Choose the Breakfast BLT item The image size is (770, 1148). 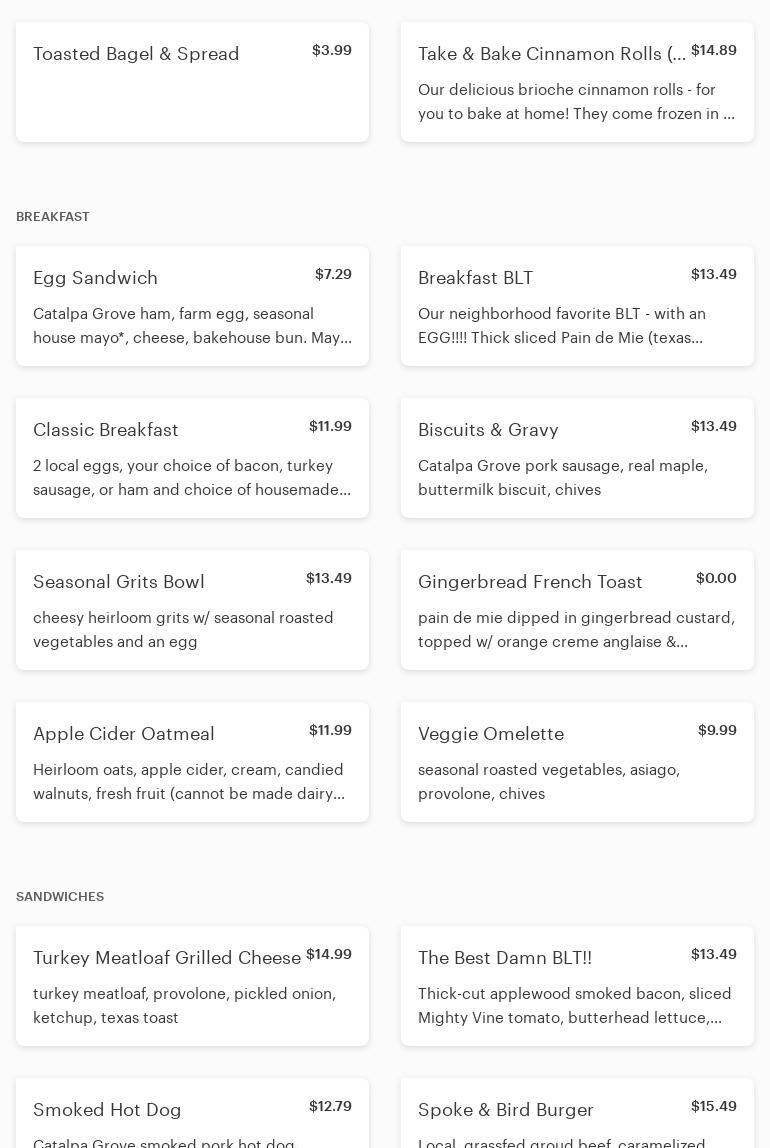pos(577,306)
